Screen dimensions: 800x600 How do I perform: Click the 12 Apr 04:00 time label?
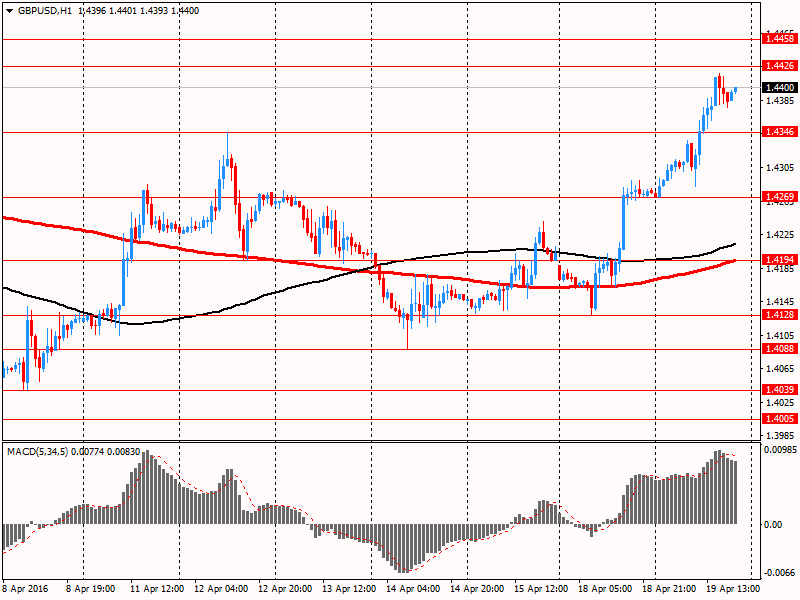pos(221,588)
